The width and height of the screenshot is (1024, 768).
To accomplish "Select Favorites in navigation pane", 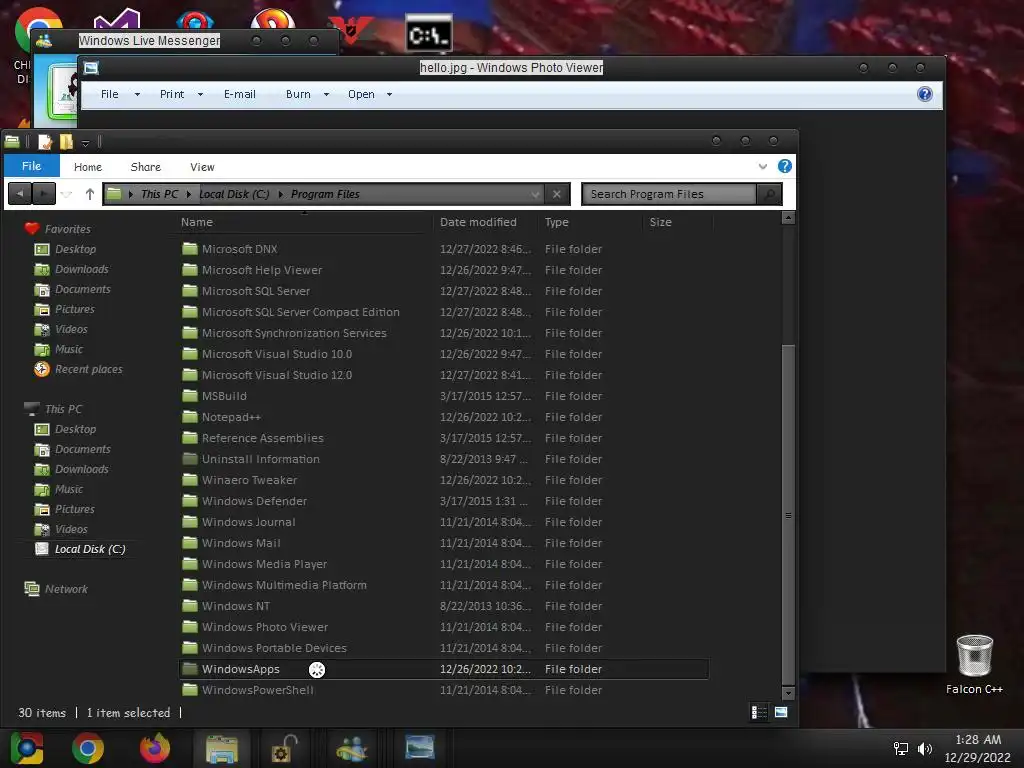I will (x=67, y=229).
